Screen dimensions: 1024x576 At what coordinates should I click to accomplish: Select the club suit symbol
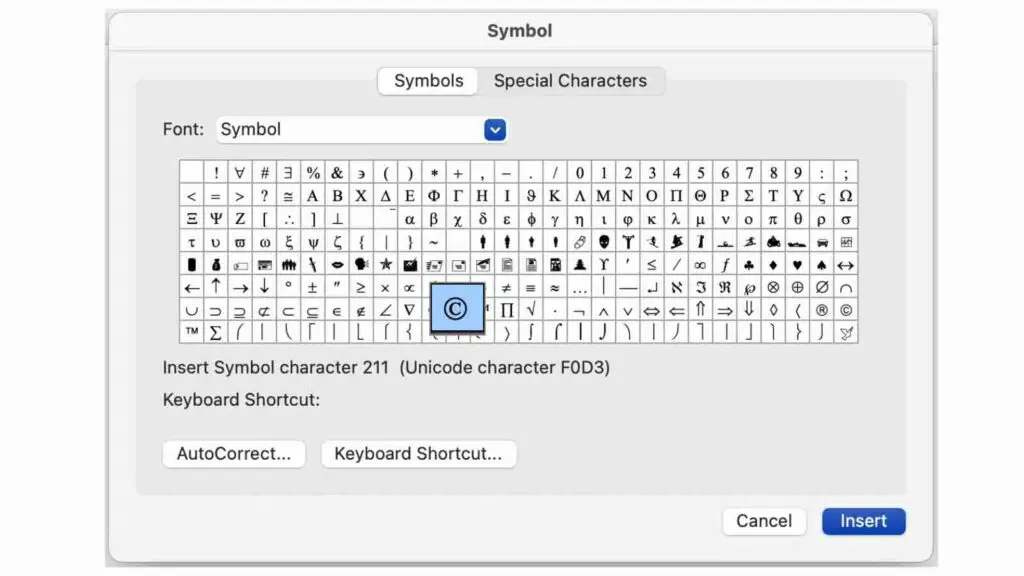[x=750, y=264]
